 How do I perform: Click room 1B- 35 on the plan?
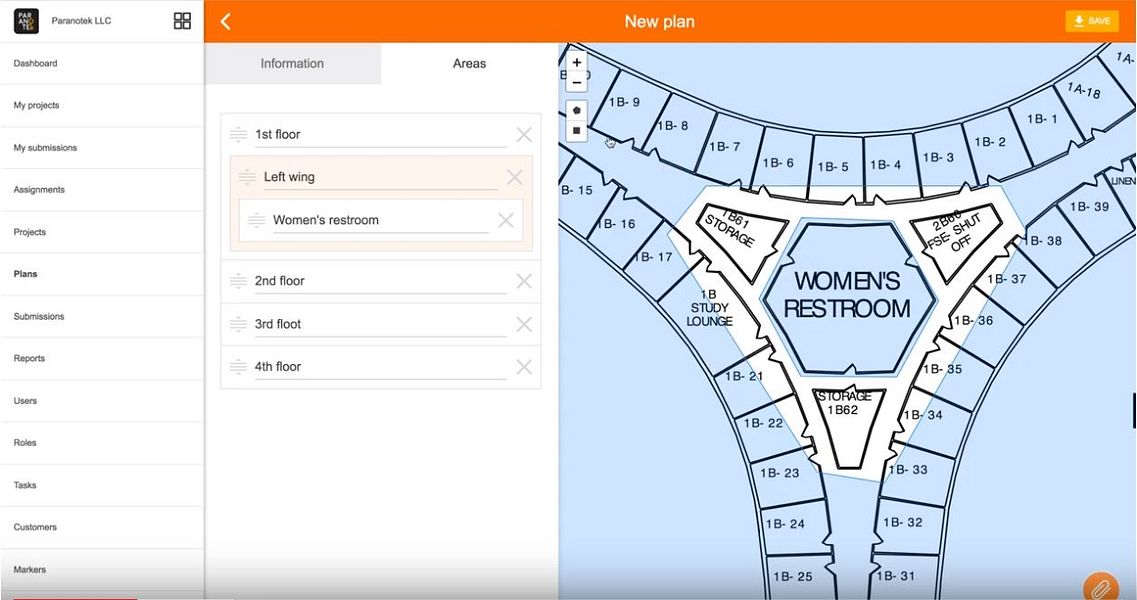944,369
